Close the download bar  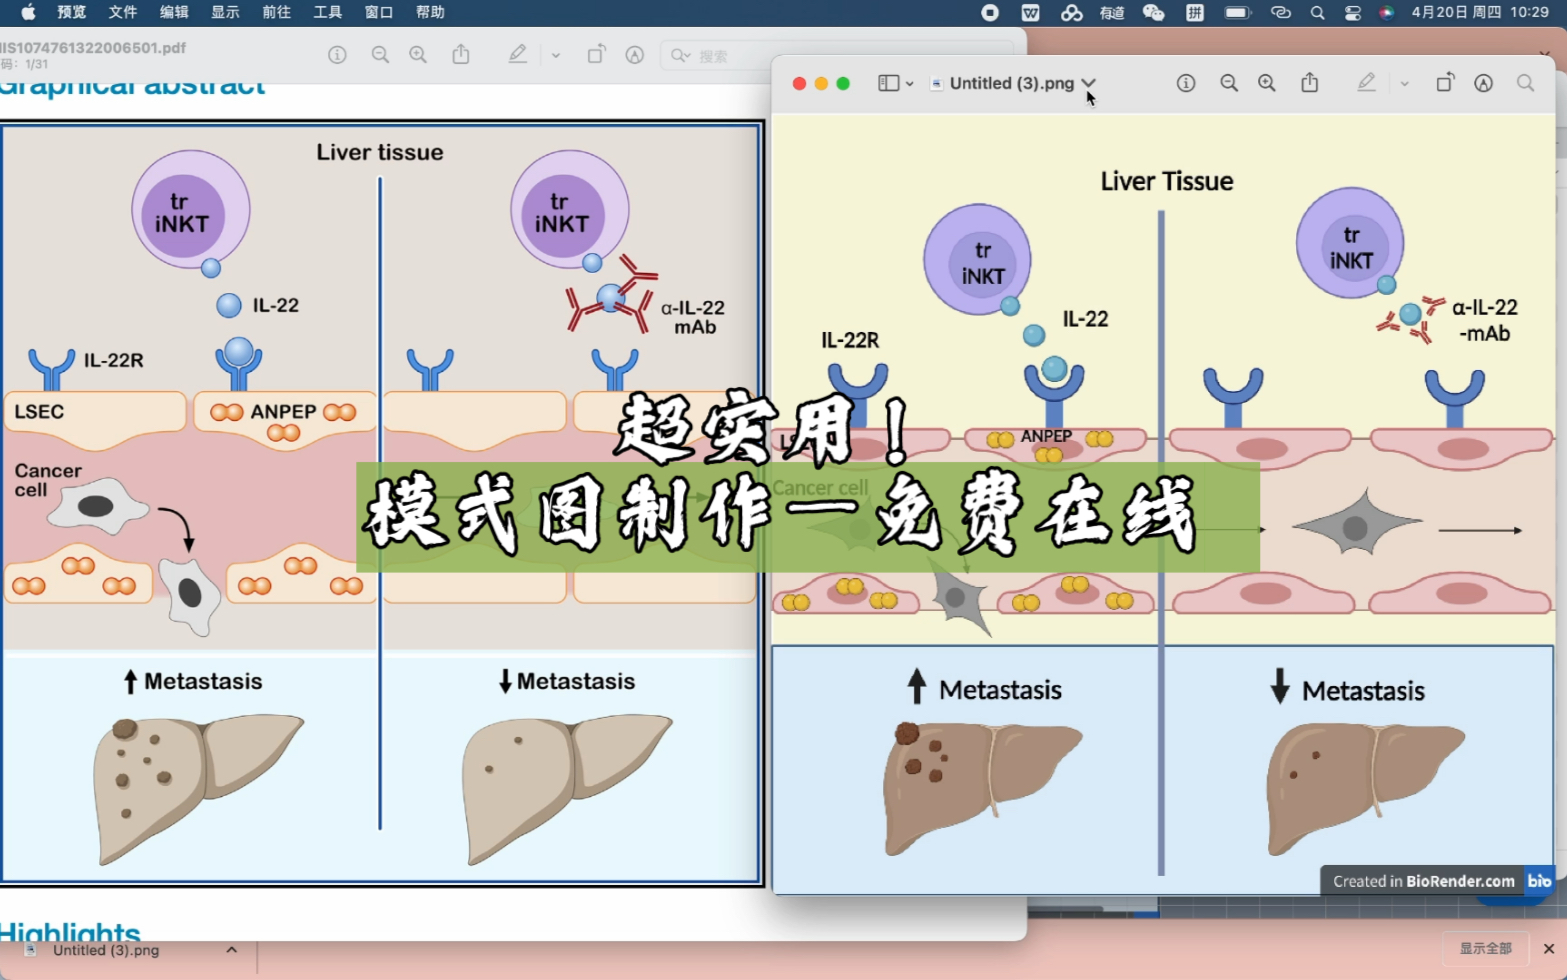(x=1548, y=948)
